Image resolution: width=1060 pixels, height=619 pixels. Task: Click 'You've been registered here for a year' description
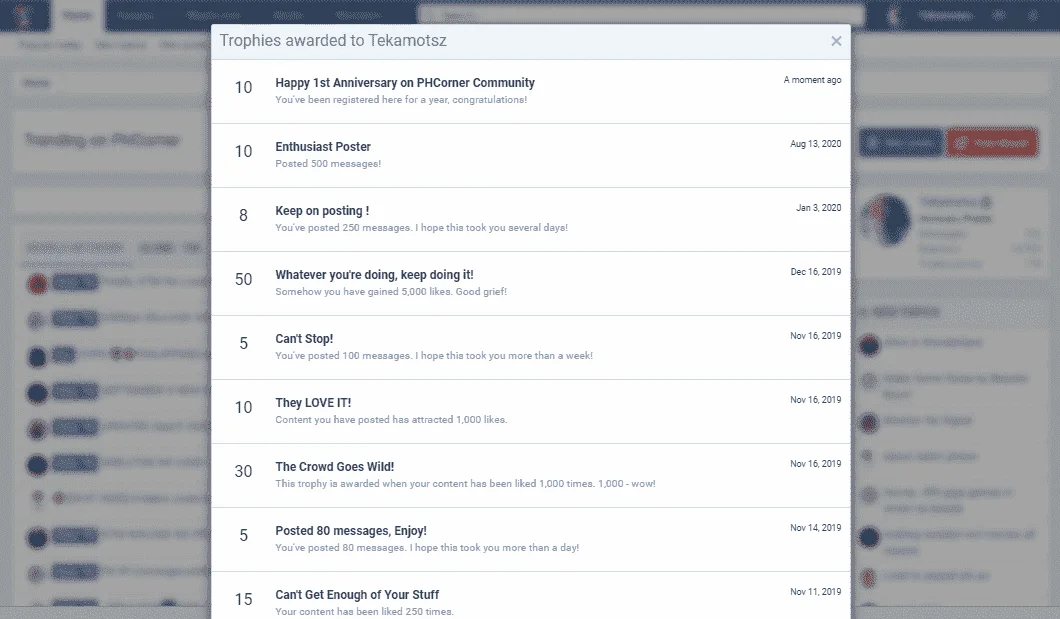(401, 99)
